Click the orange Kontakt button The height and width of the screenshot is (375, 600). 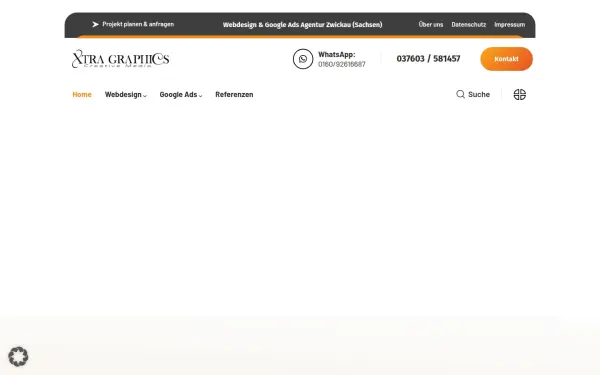point(506,59)
